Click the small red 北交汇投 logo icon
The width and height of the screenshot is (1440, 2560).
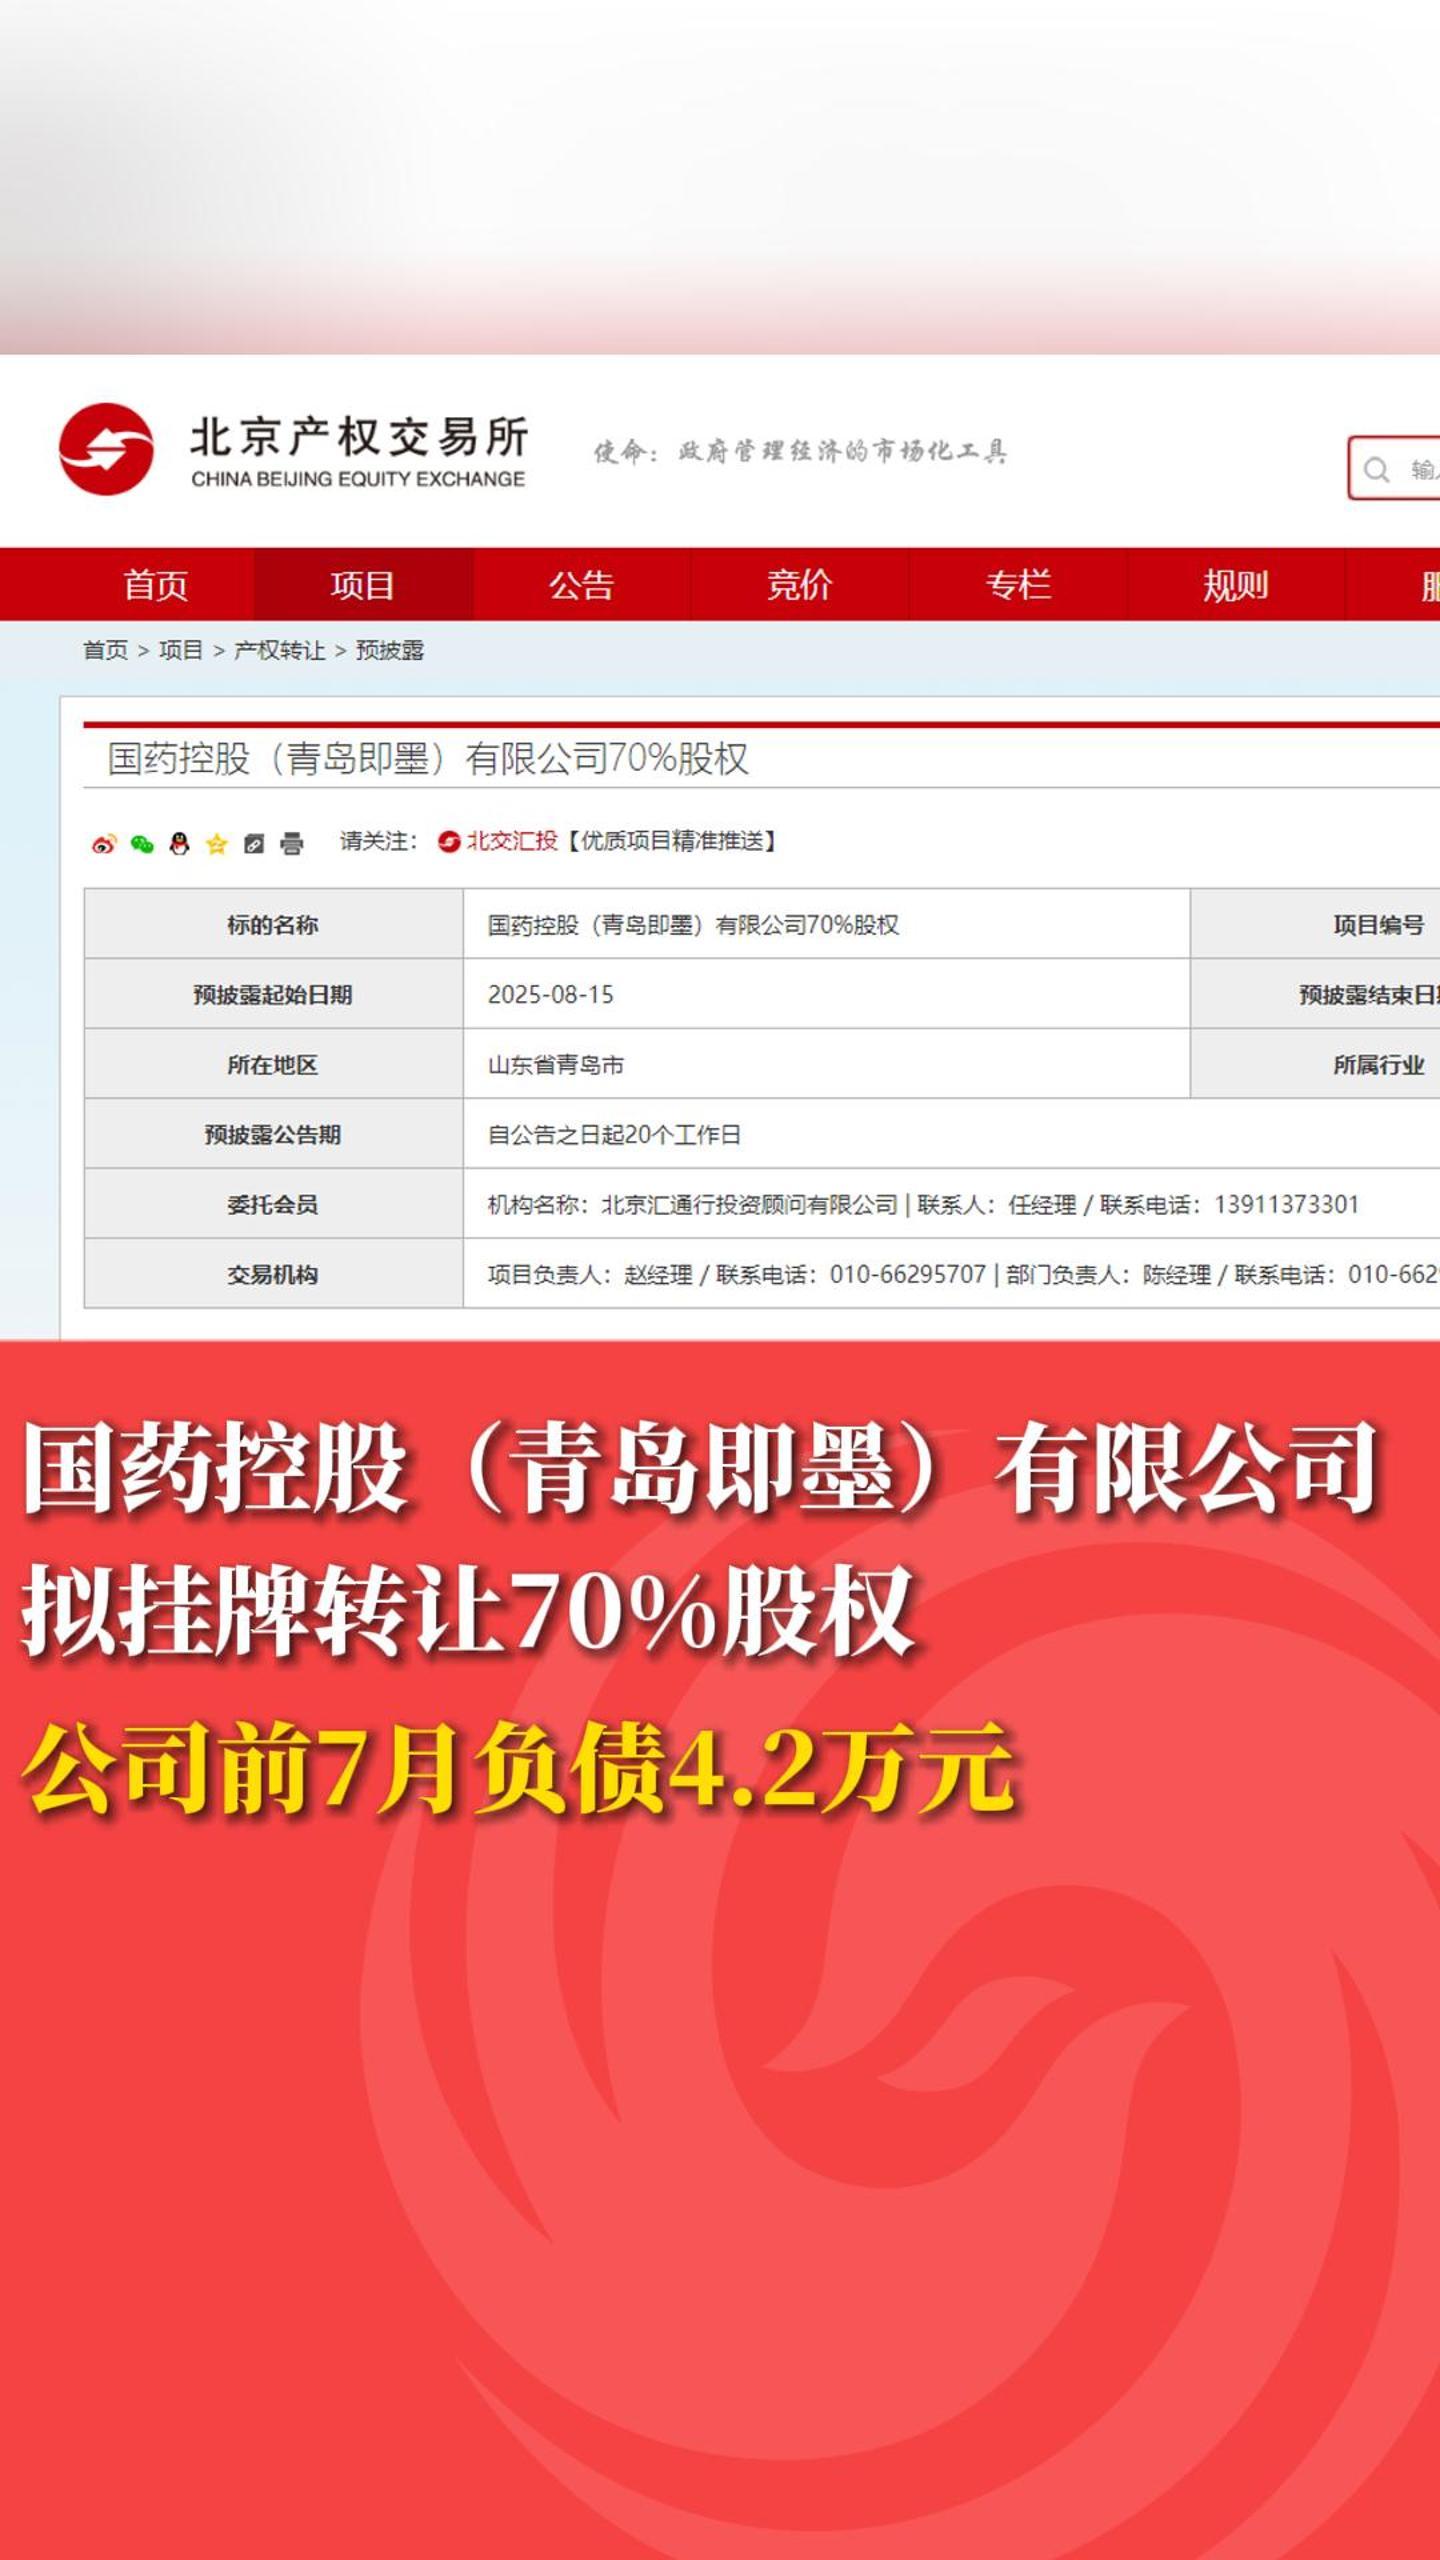coord(449,842)
